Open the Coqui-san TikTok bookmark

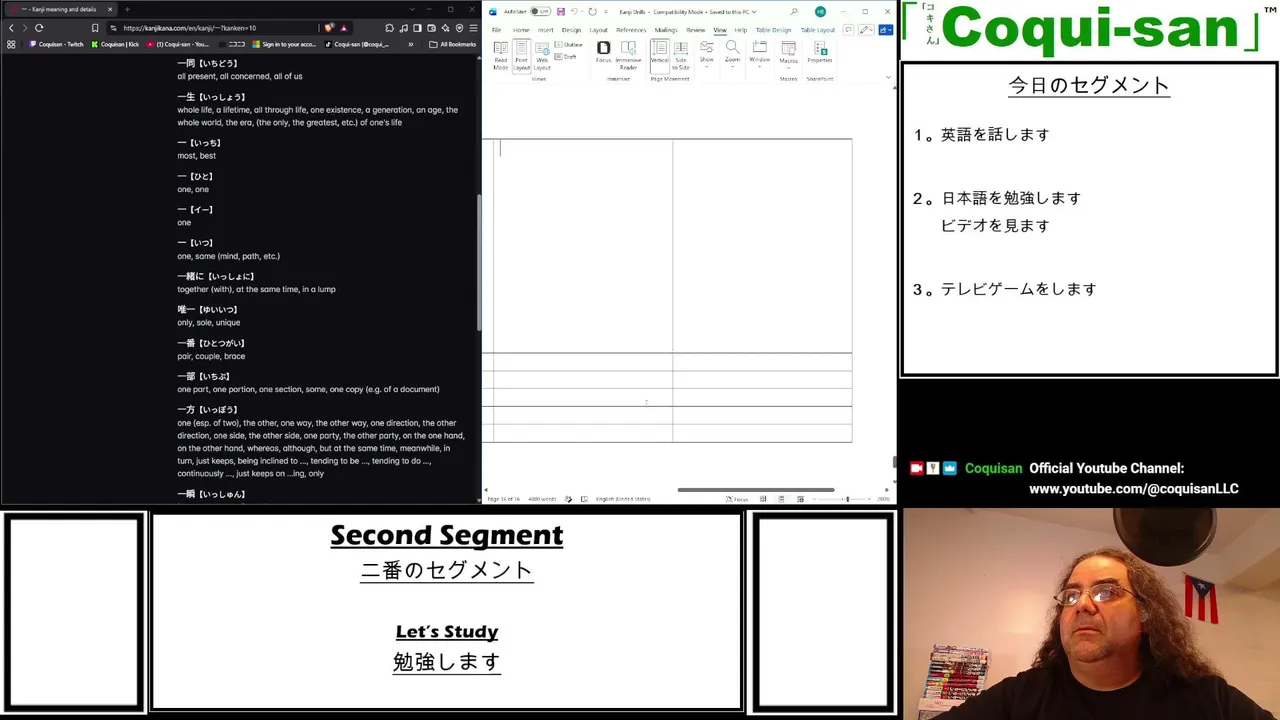pos(357,44)
